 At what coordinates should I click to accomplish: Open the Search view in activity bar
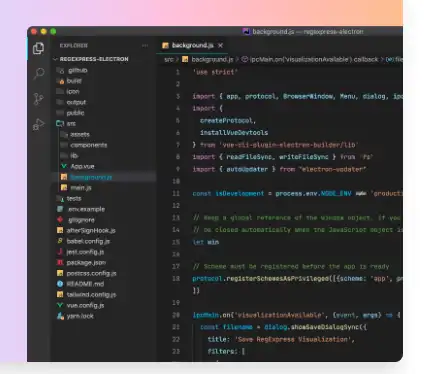tap(39, 73)
